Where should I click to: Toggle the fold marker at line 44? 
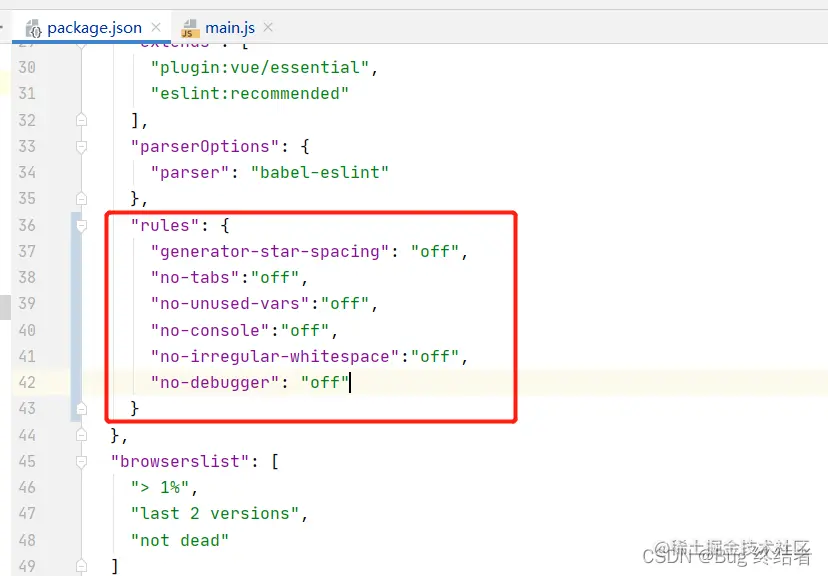(81, 435)
